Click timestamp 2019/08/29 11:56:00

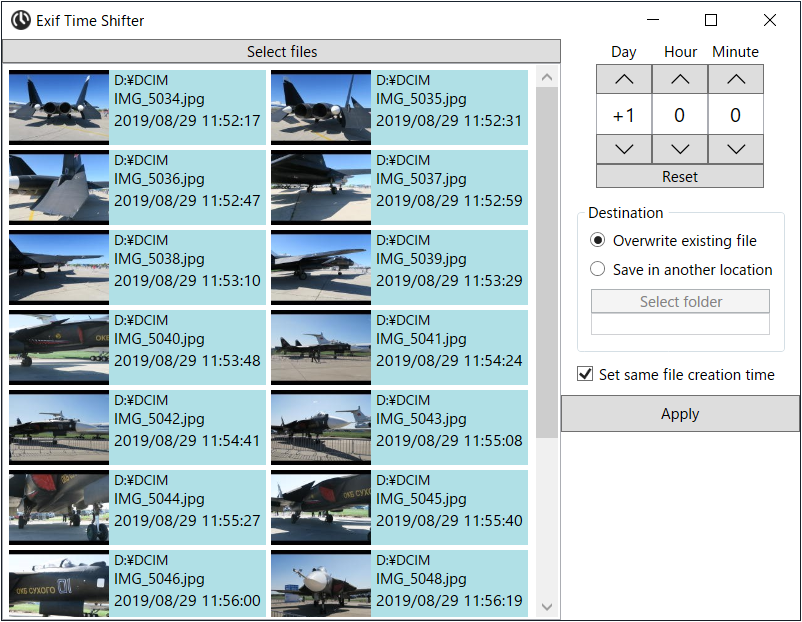tap(187, 601)
